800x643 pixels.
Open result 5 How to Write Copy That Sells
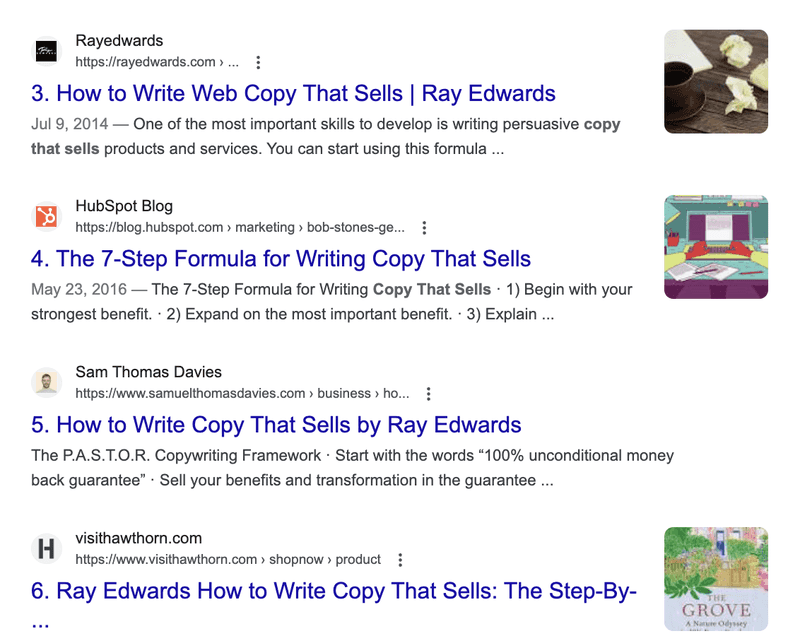coord(276,425)
